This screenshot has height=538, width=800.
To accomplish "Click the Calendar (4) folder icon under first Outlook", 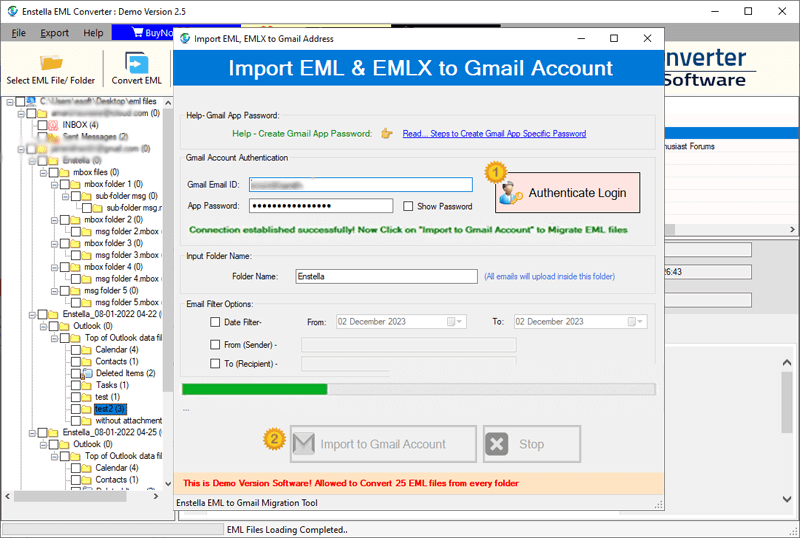I will click(86, 350).
